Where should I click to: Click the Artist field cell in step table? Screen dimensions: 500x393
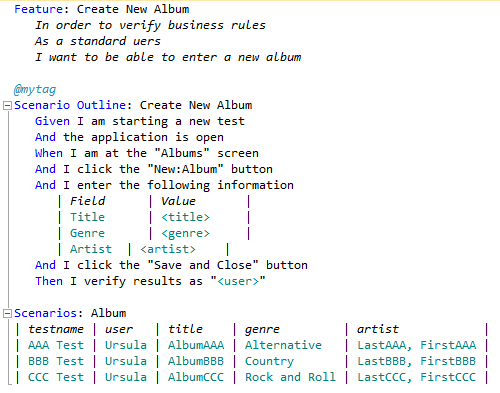91,249
